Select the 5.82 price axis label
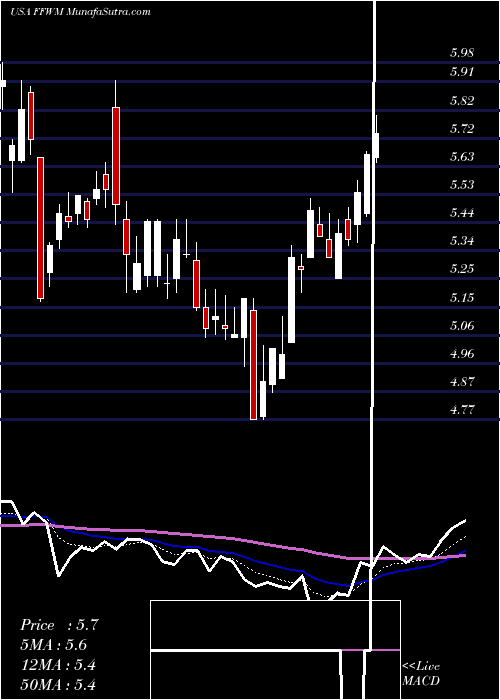This screenshot has height=700, width=500. point(462,100)
